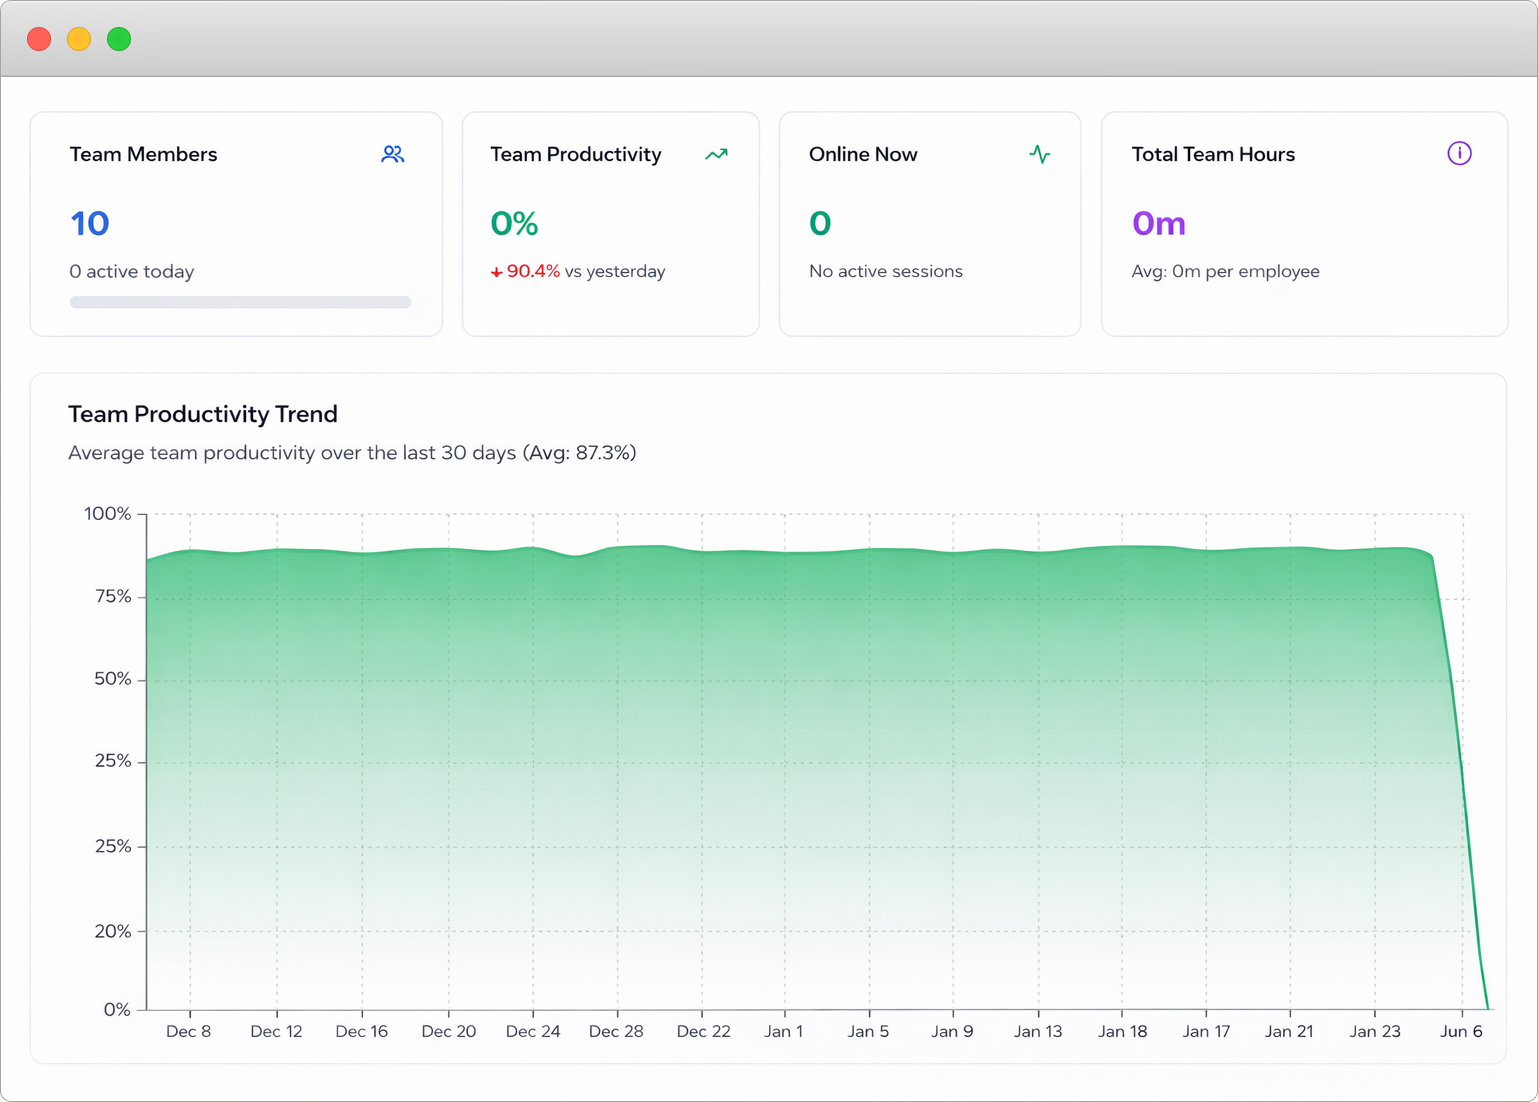This screenshot has width=1538, height=1102.
Task: Select the Dec 28 date axis label
Action: tap(616, 1031)
